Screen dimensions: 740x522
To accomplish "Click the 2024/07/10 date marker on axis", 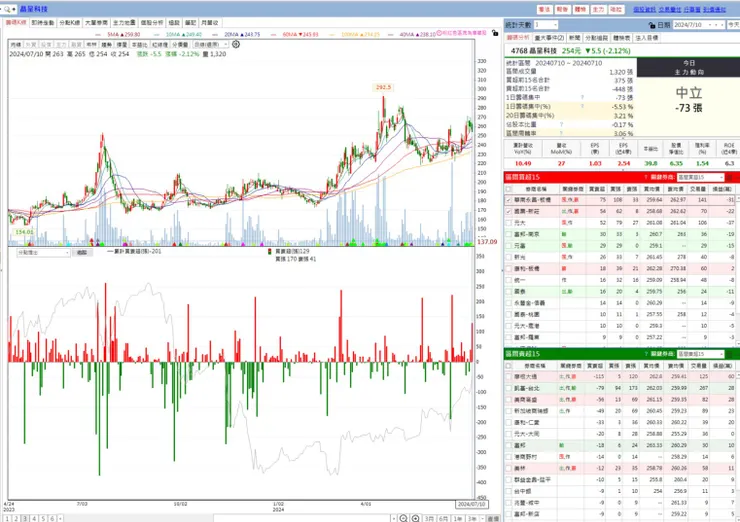I will 471,504.
